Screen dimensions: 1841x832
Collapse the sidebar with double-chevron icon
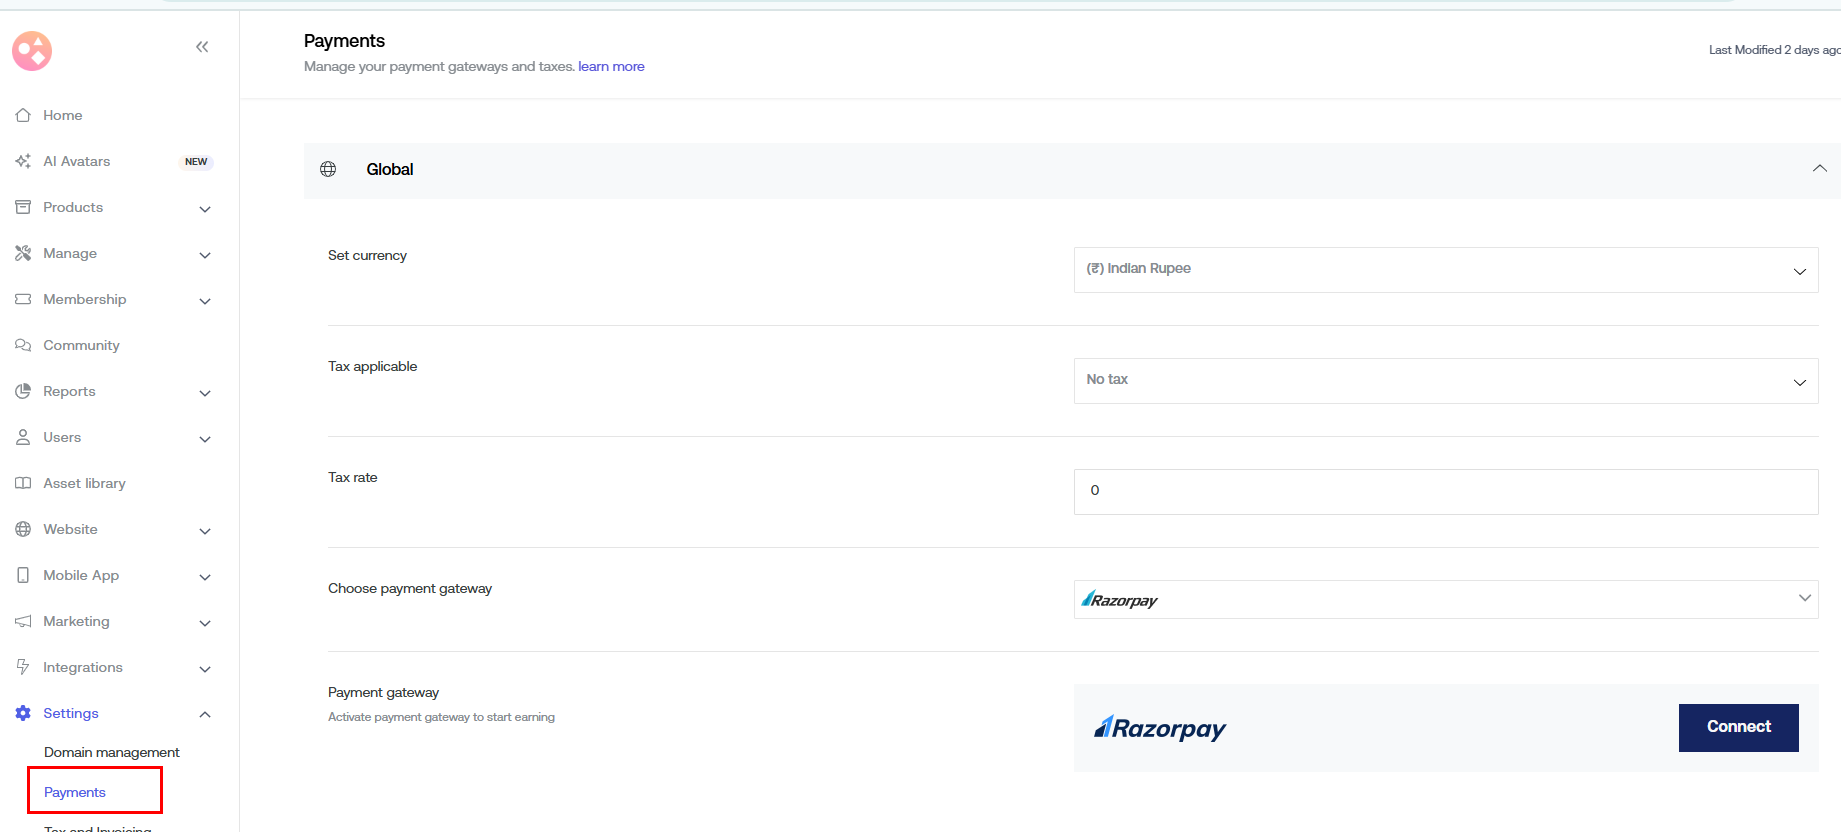click(202, 47)
